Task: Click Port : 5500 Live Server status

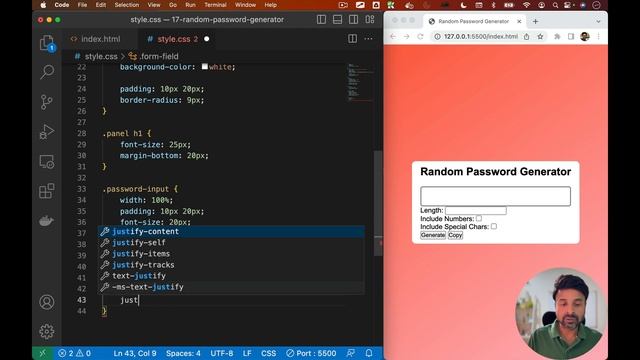Action: click(311, 353)
